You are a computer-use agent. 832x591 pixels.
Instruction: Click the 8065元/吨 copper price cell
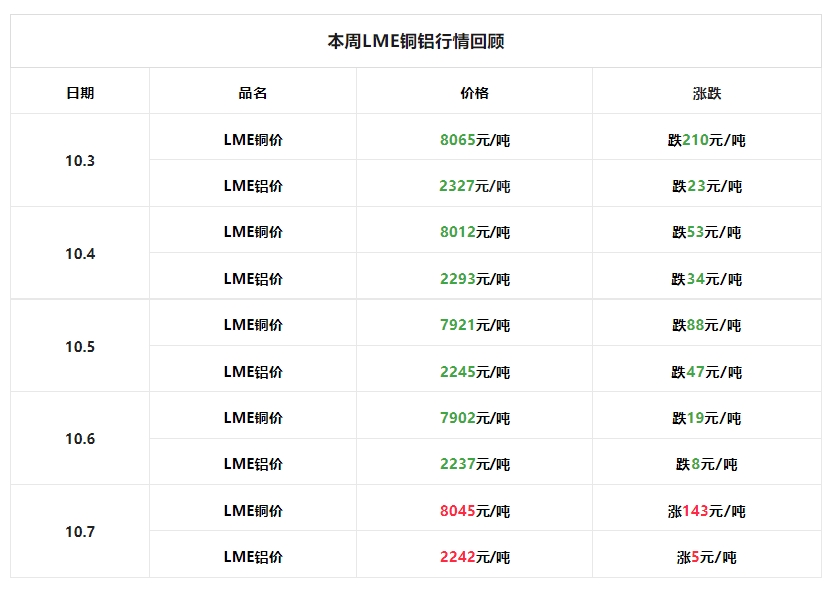point(474,140)
